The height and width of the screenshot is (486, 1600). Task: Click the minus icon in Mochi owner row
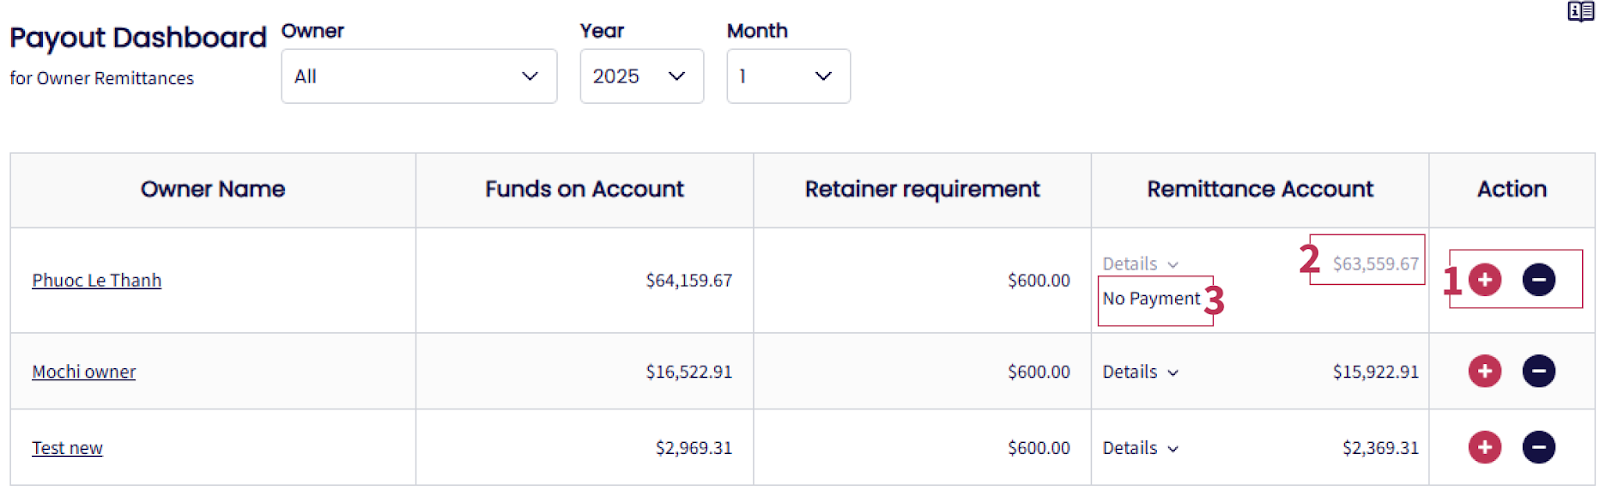tap(1538, 371)
